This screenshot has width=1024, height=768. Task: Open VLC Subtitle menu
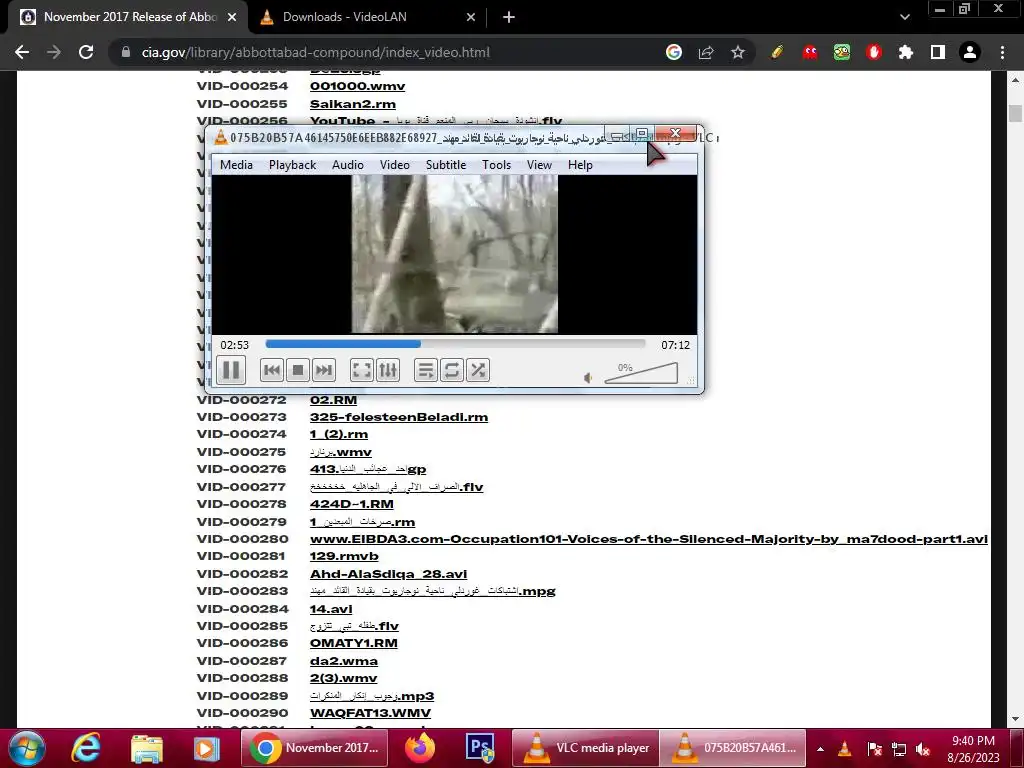click(x=446, y=165)
